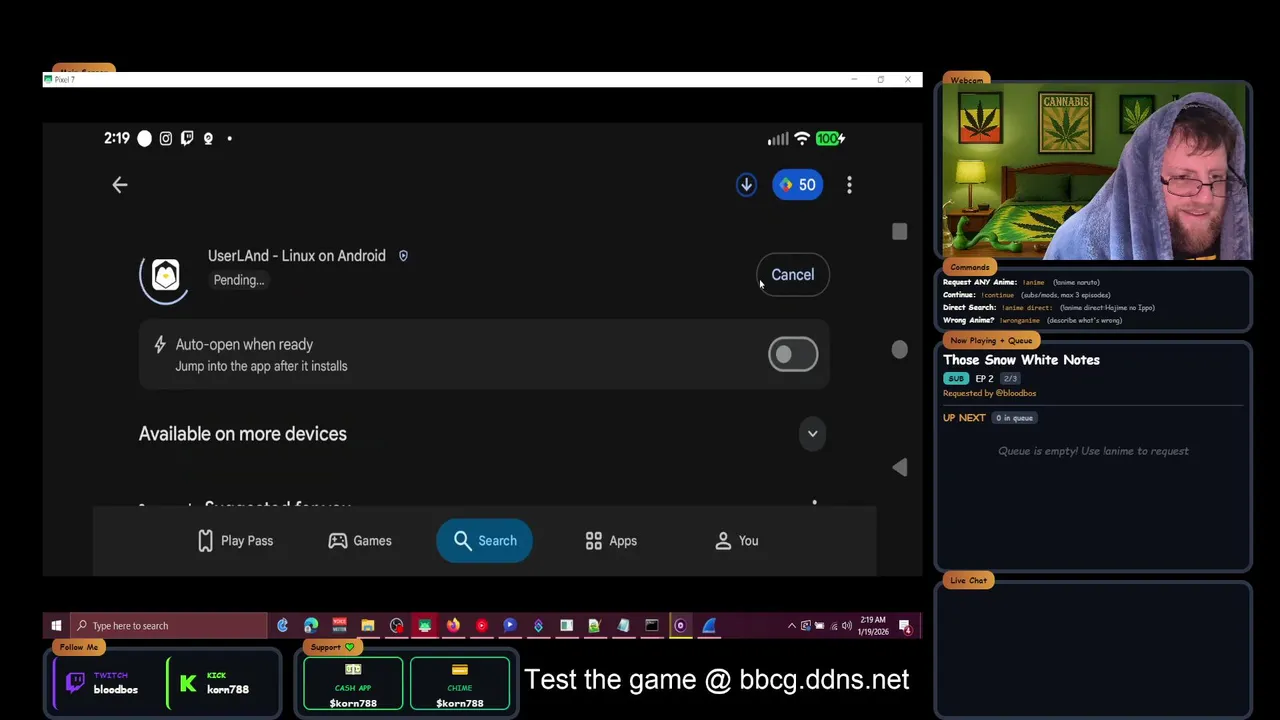Viewport: 1280px width, 720px height.
Task: Show hidden system tray icons chevron
Action: pos(792,626)
